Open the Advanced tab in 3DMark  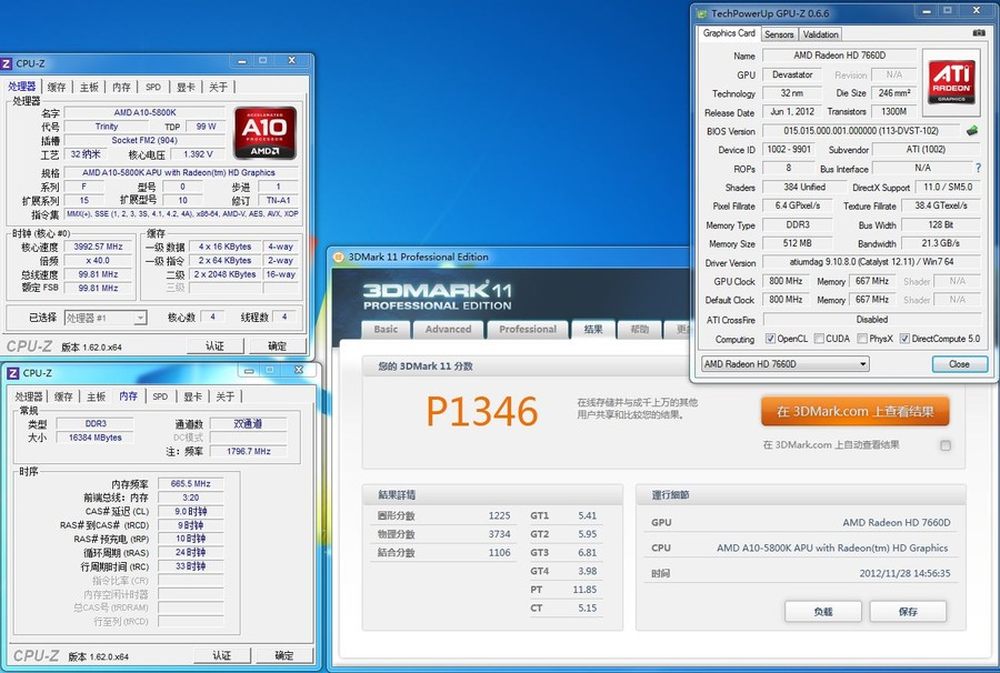pos(448,329)
